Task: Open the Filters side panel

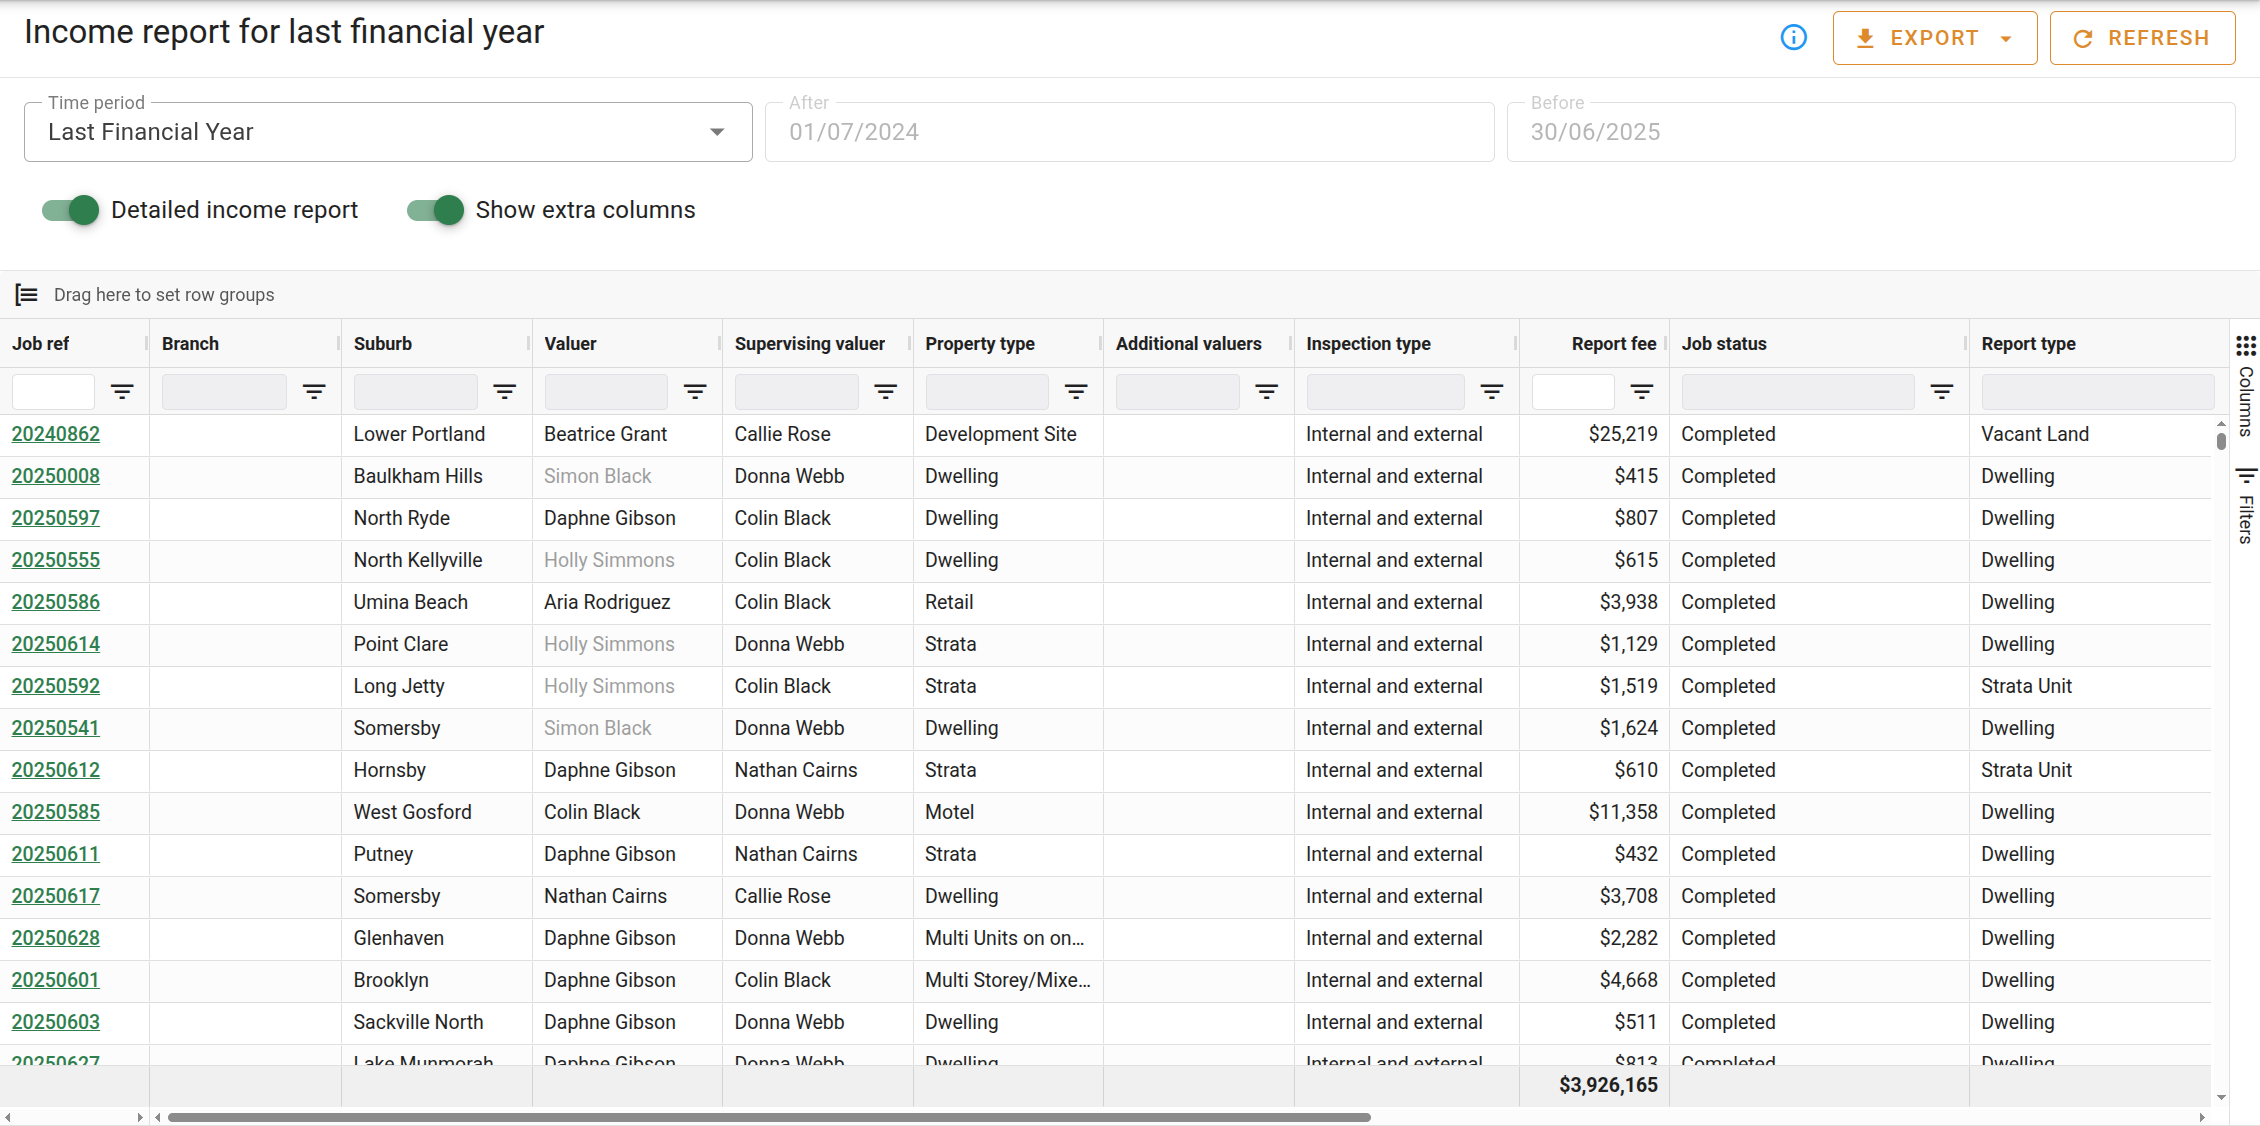Action: (2246, 506)
